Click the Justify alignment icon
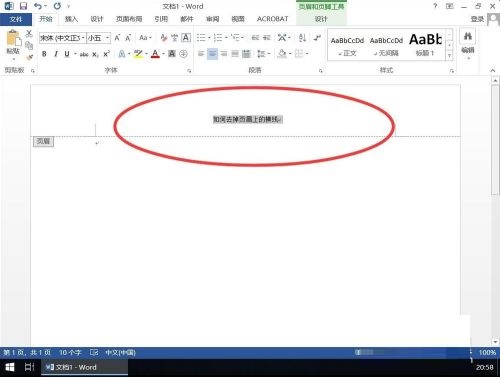The height and width of the screenshot is (377, 500). coord(235,54)
